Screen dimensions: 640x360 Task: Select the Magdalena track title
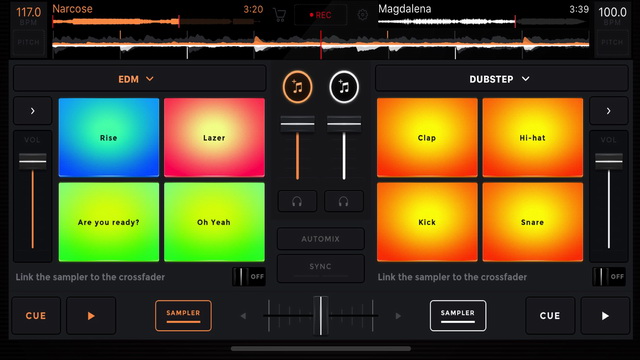click(404, 9)
